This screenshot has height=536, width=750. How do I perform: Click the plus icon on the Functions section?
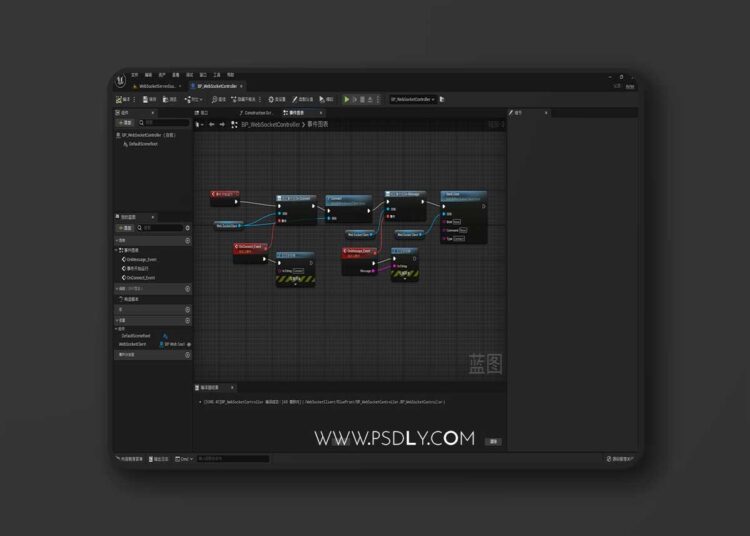pos(188,289)
